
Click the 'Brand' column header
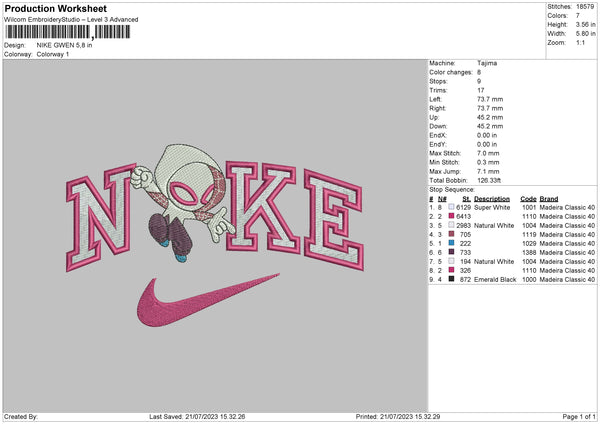pos(549,199)
